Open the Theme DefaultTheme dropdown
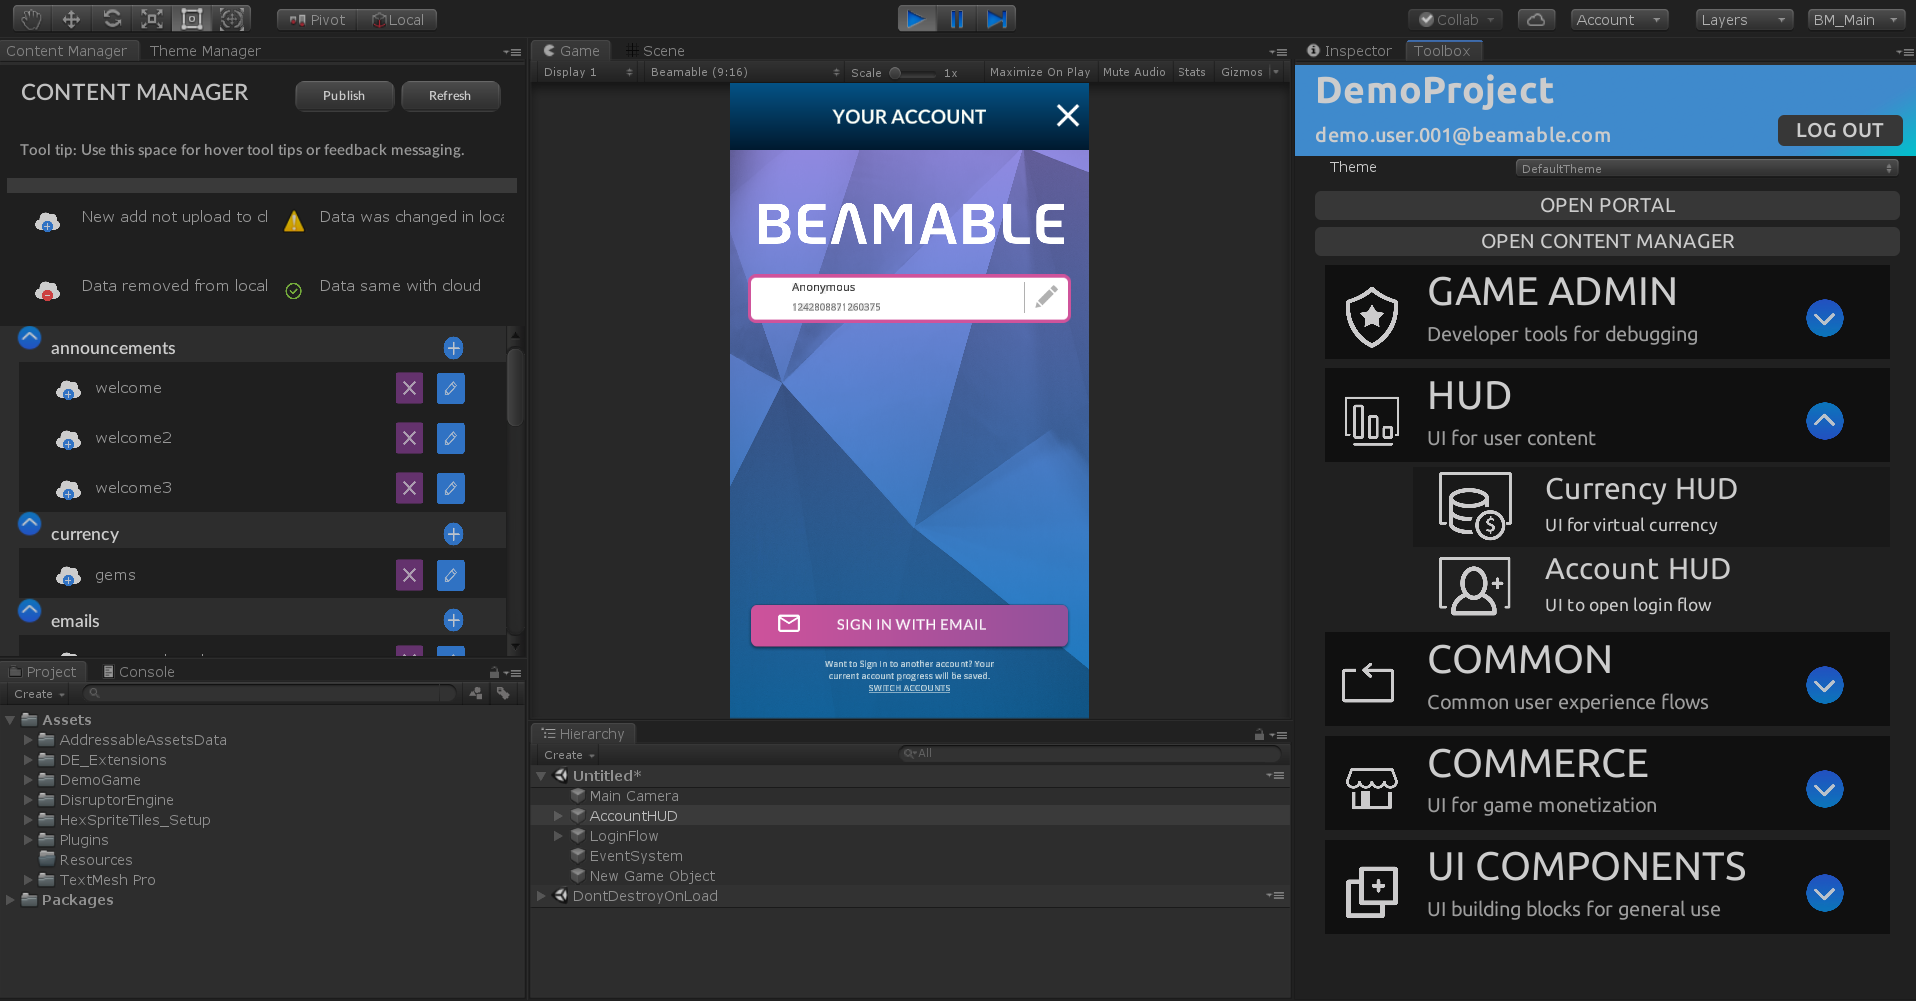1916x1001 pixels. point(1706,168)
